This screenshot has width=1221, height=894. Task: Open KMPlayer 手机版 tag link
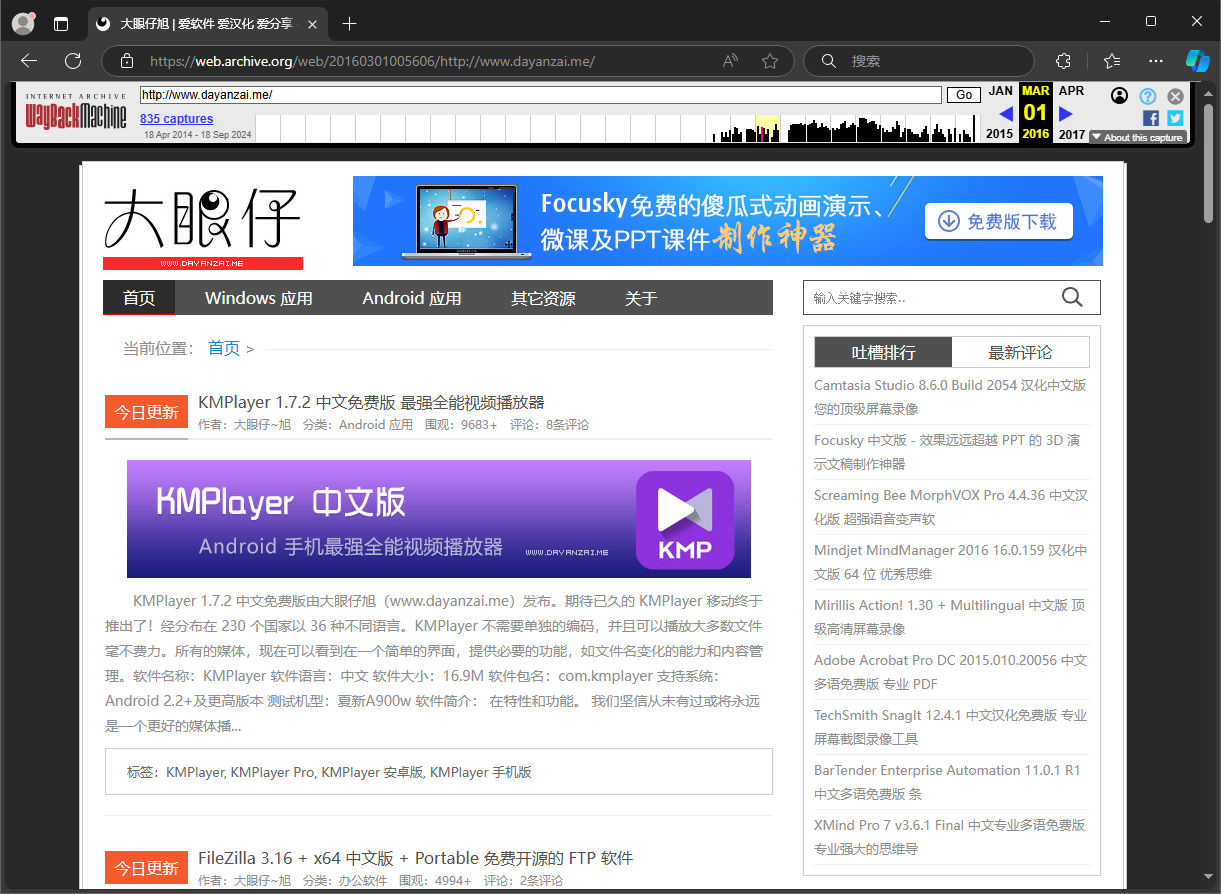tap(481, 772)
